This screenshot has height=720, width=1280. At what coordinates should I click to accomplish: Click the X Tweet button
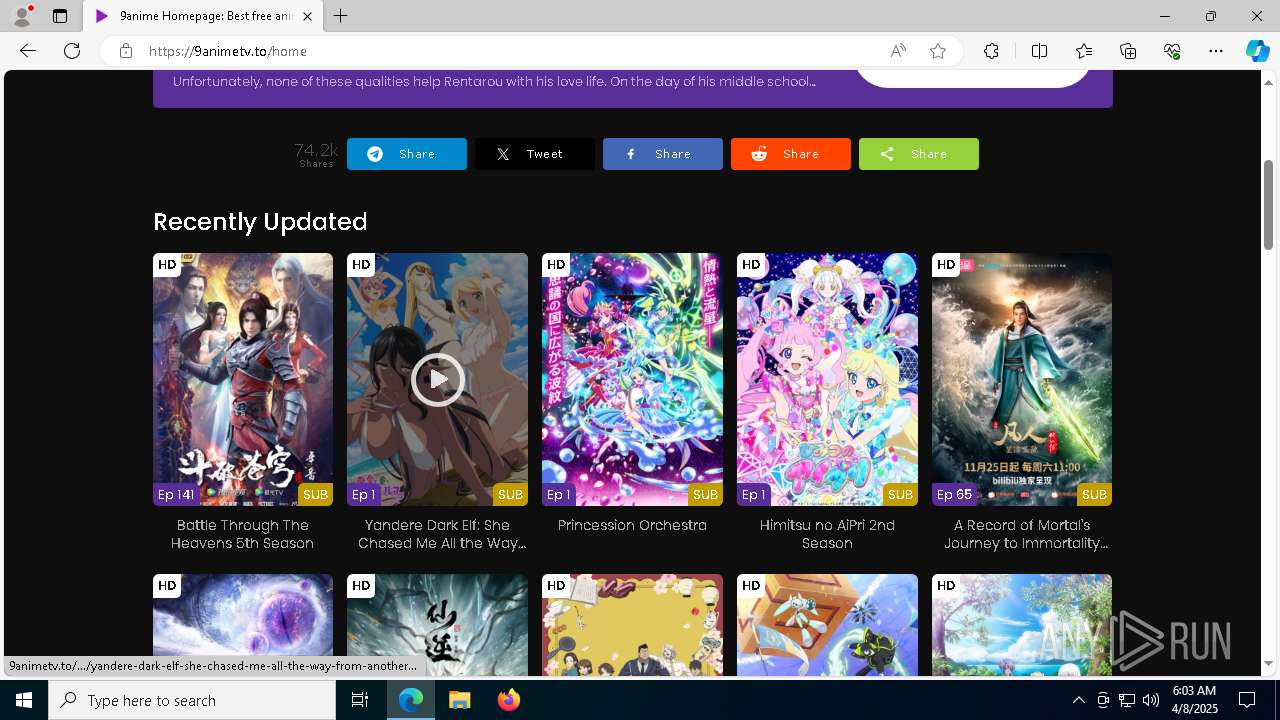click(535, 154)
